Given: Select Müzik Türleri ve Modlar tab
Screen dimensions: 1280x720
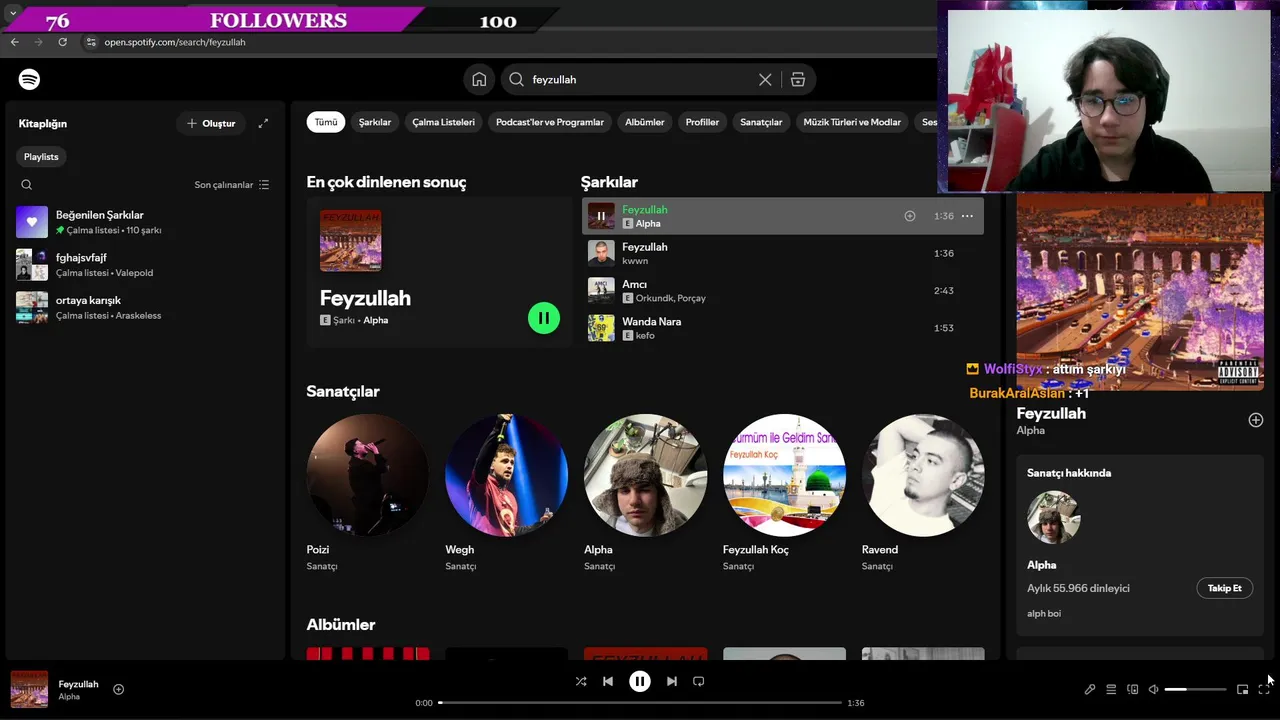Looking at the screenshot, I should 852,122.
